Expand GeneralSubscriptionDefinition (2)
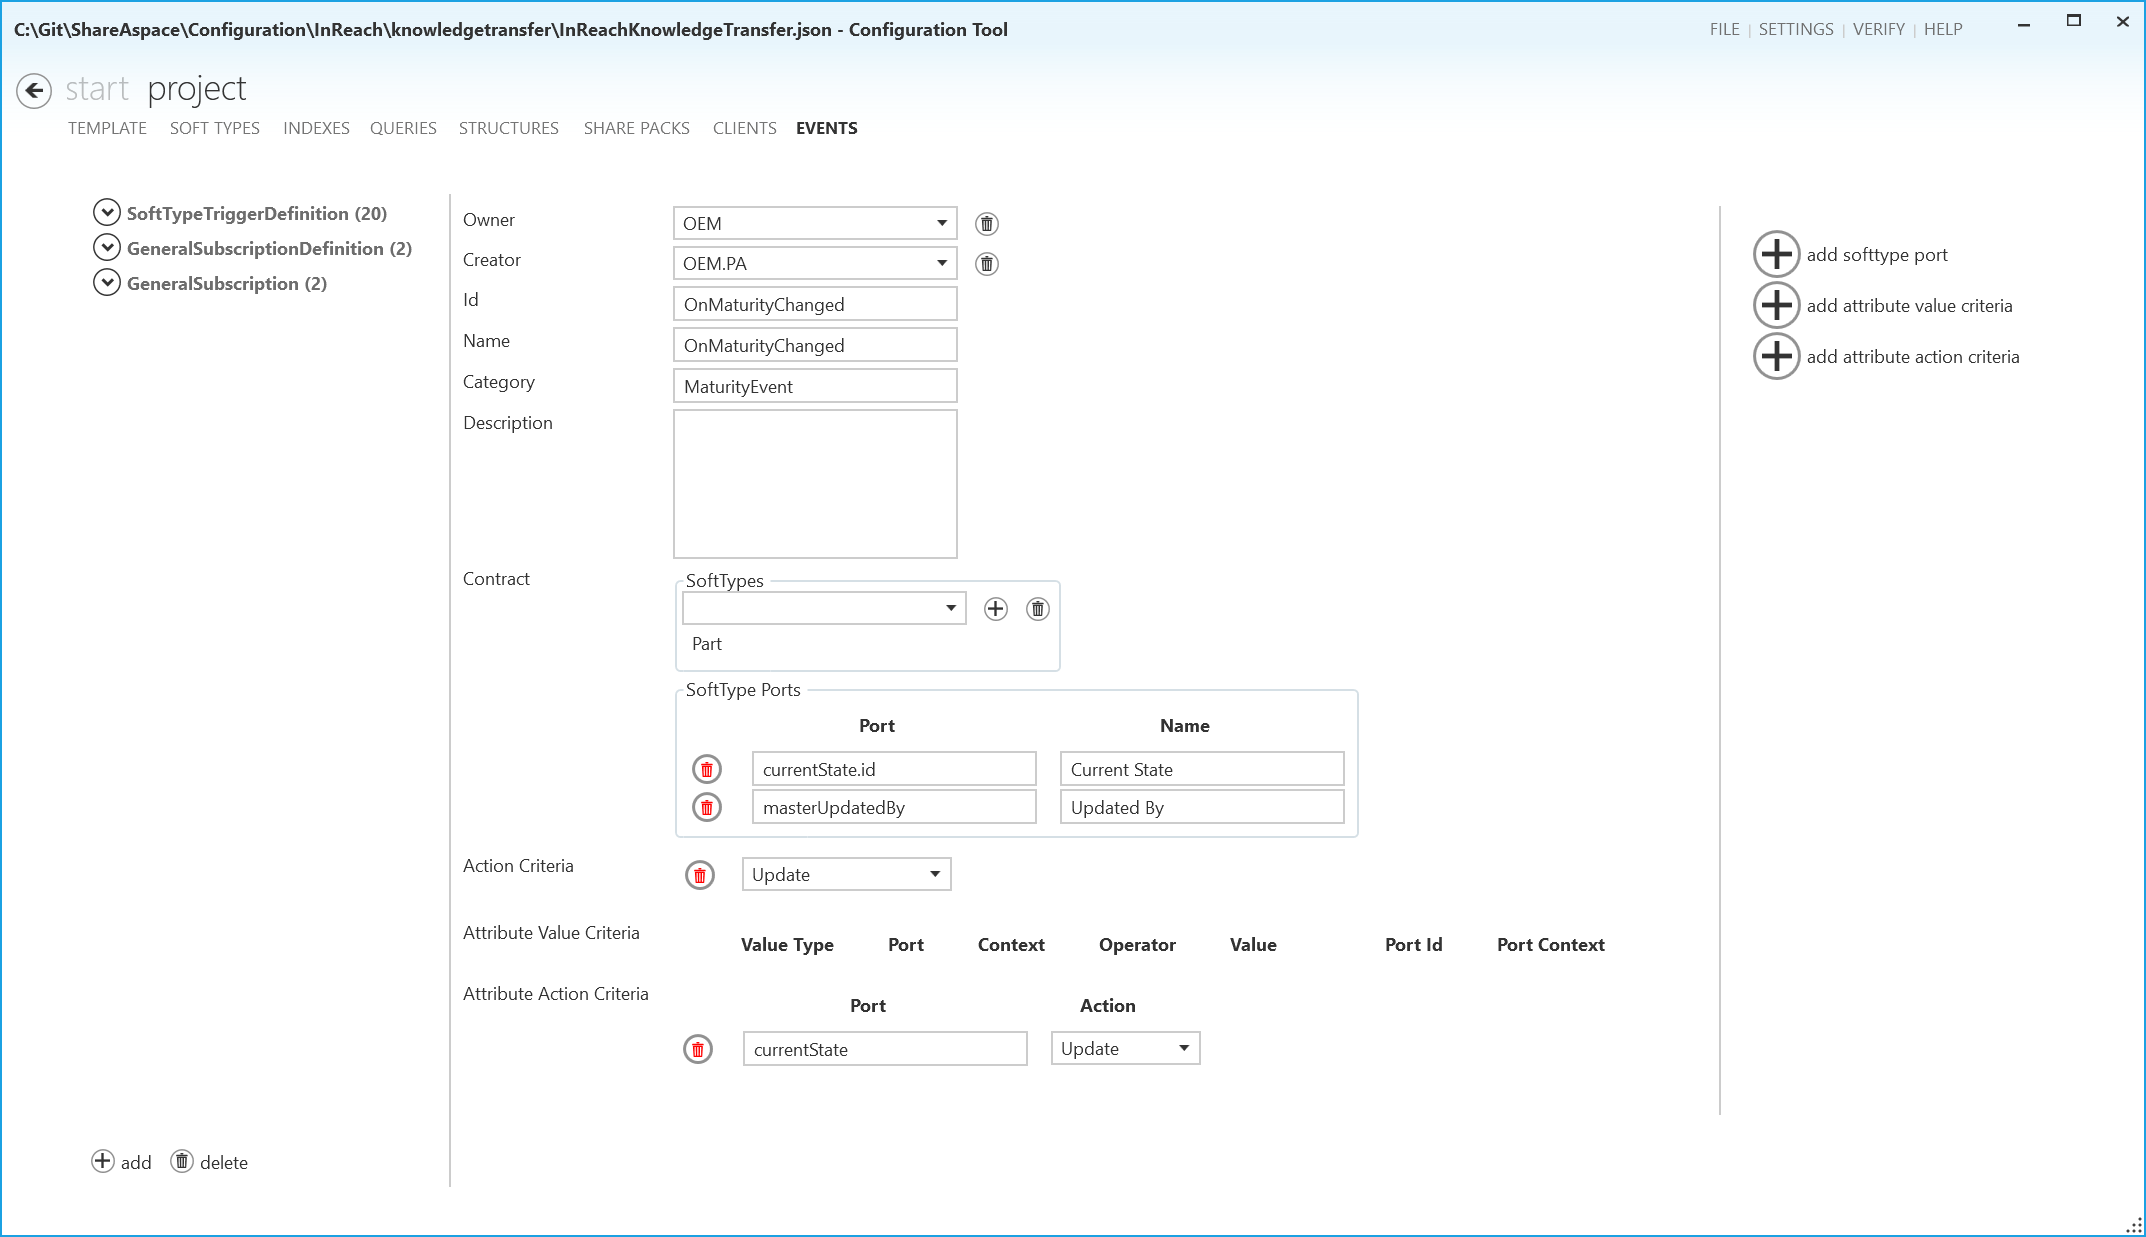 tap(108, 248)
